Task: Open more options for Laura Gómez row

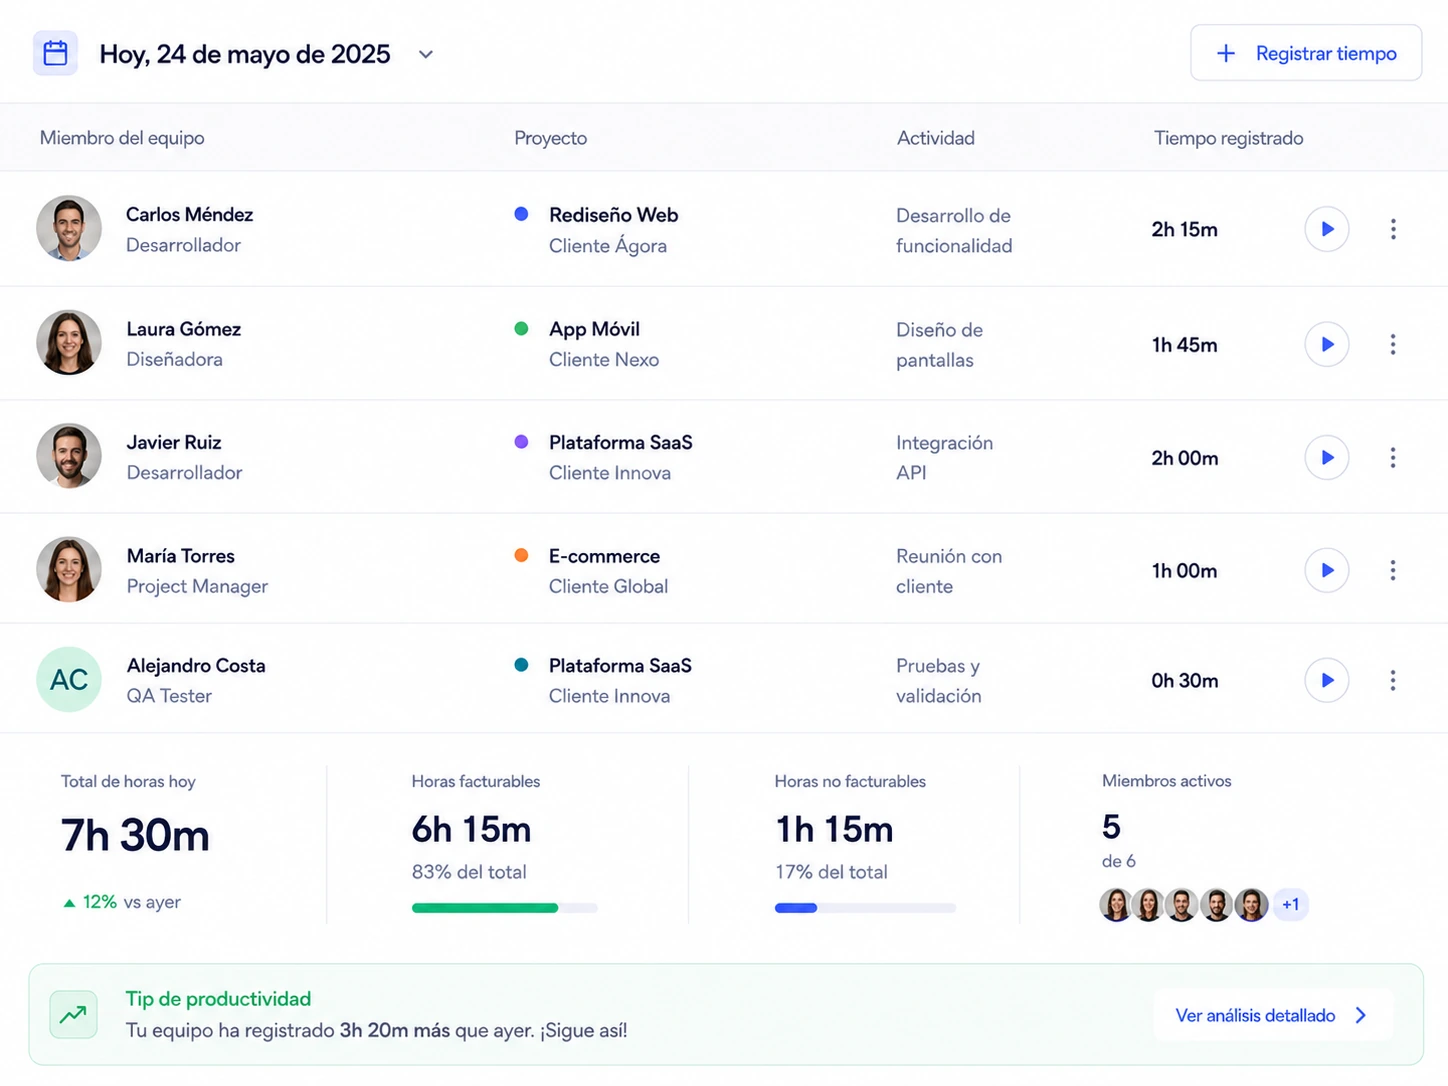Action: coord(1393,344)
